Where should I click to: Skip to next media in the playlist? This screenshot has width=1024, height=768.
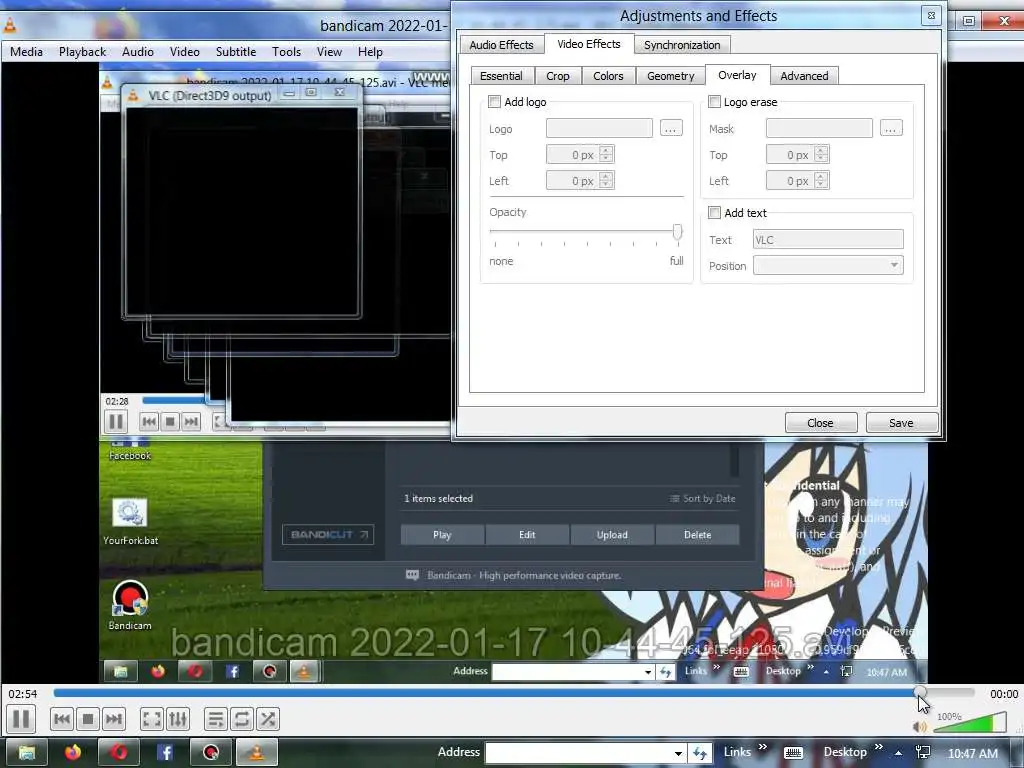[x=114, y=720]
